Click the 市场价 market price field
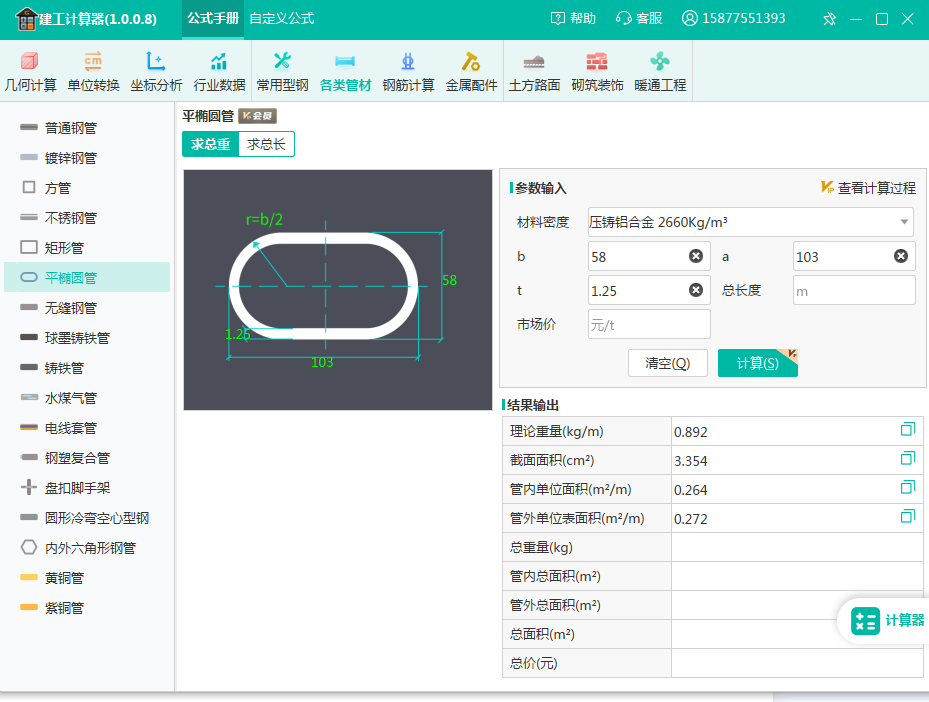The height and width of the screenshot is (702, 929). [649, 324]
